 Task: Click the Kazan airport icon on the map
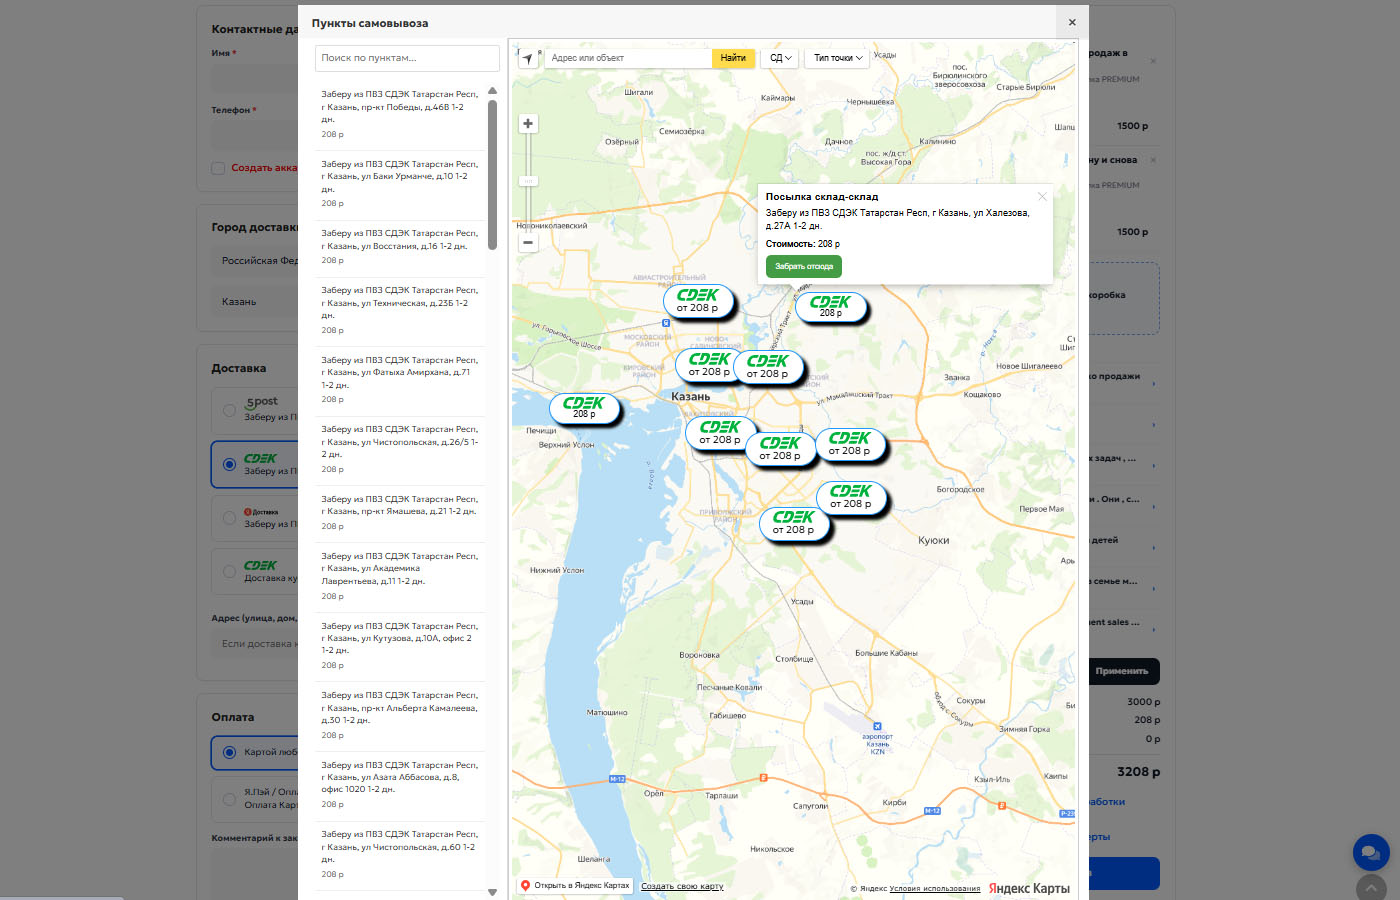pos(877,726)
